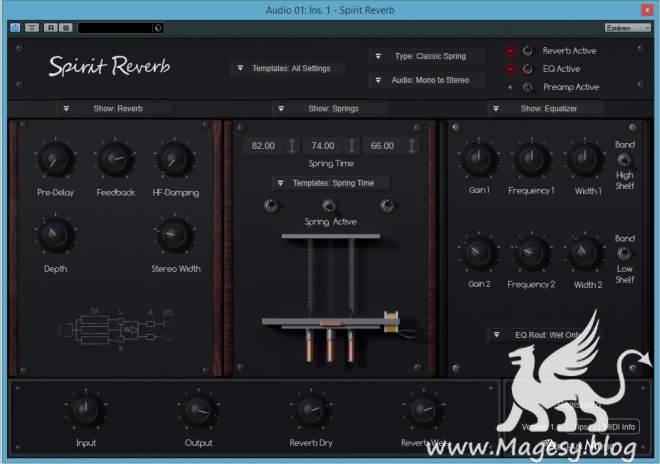The image size is (660, 464).
Task: Click the Spirit Reverb logo
Action: point(109,66)
